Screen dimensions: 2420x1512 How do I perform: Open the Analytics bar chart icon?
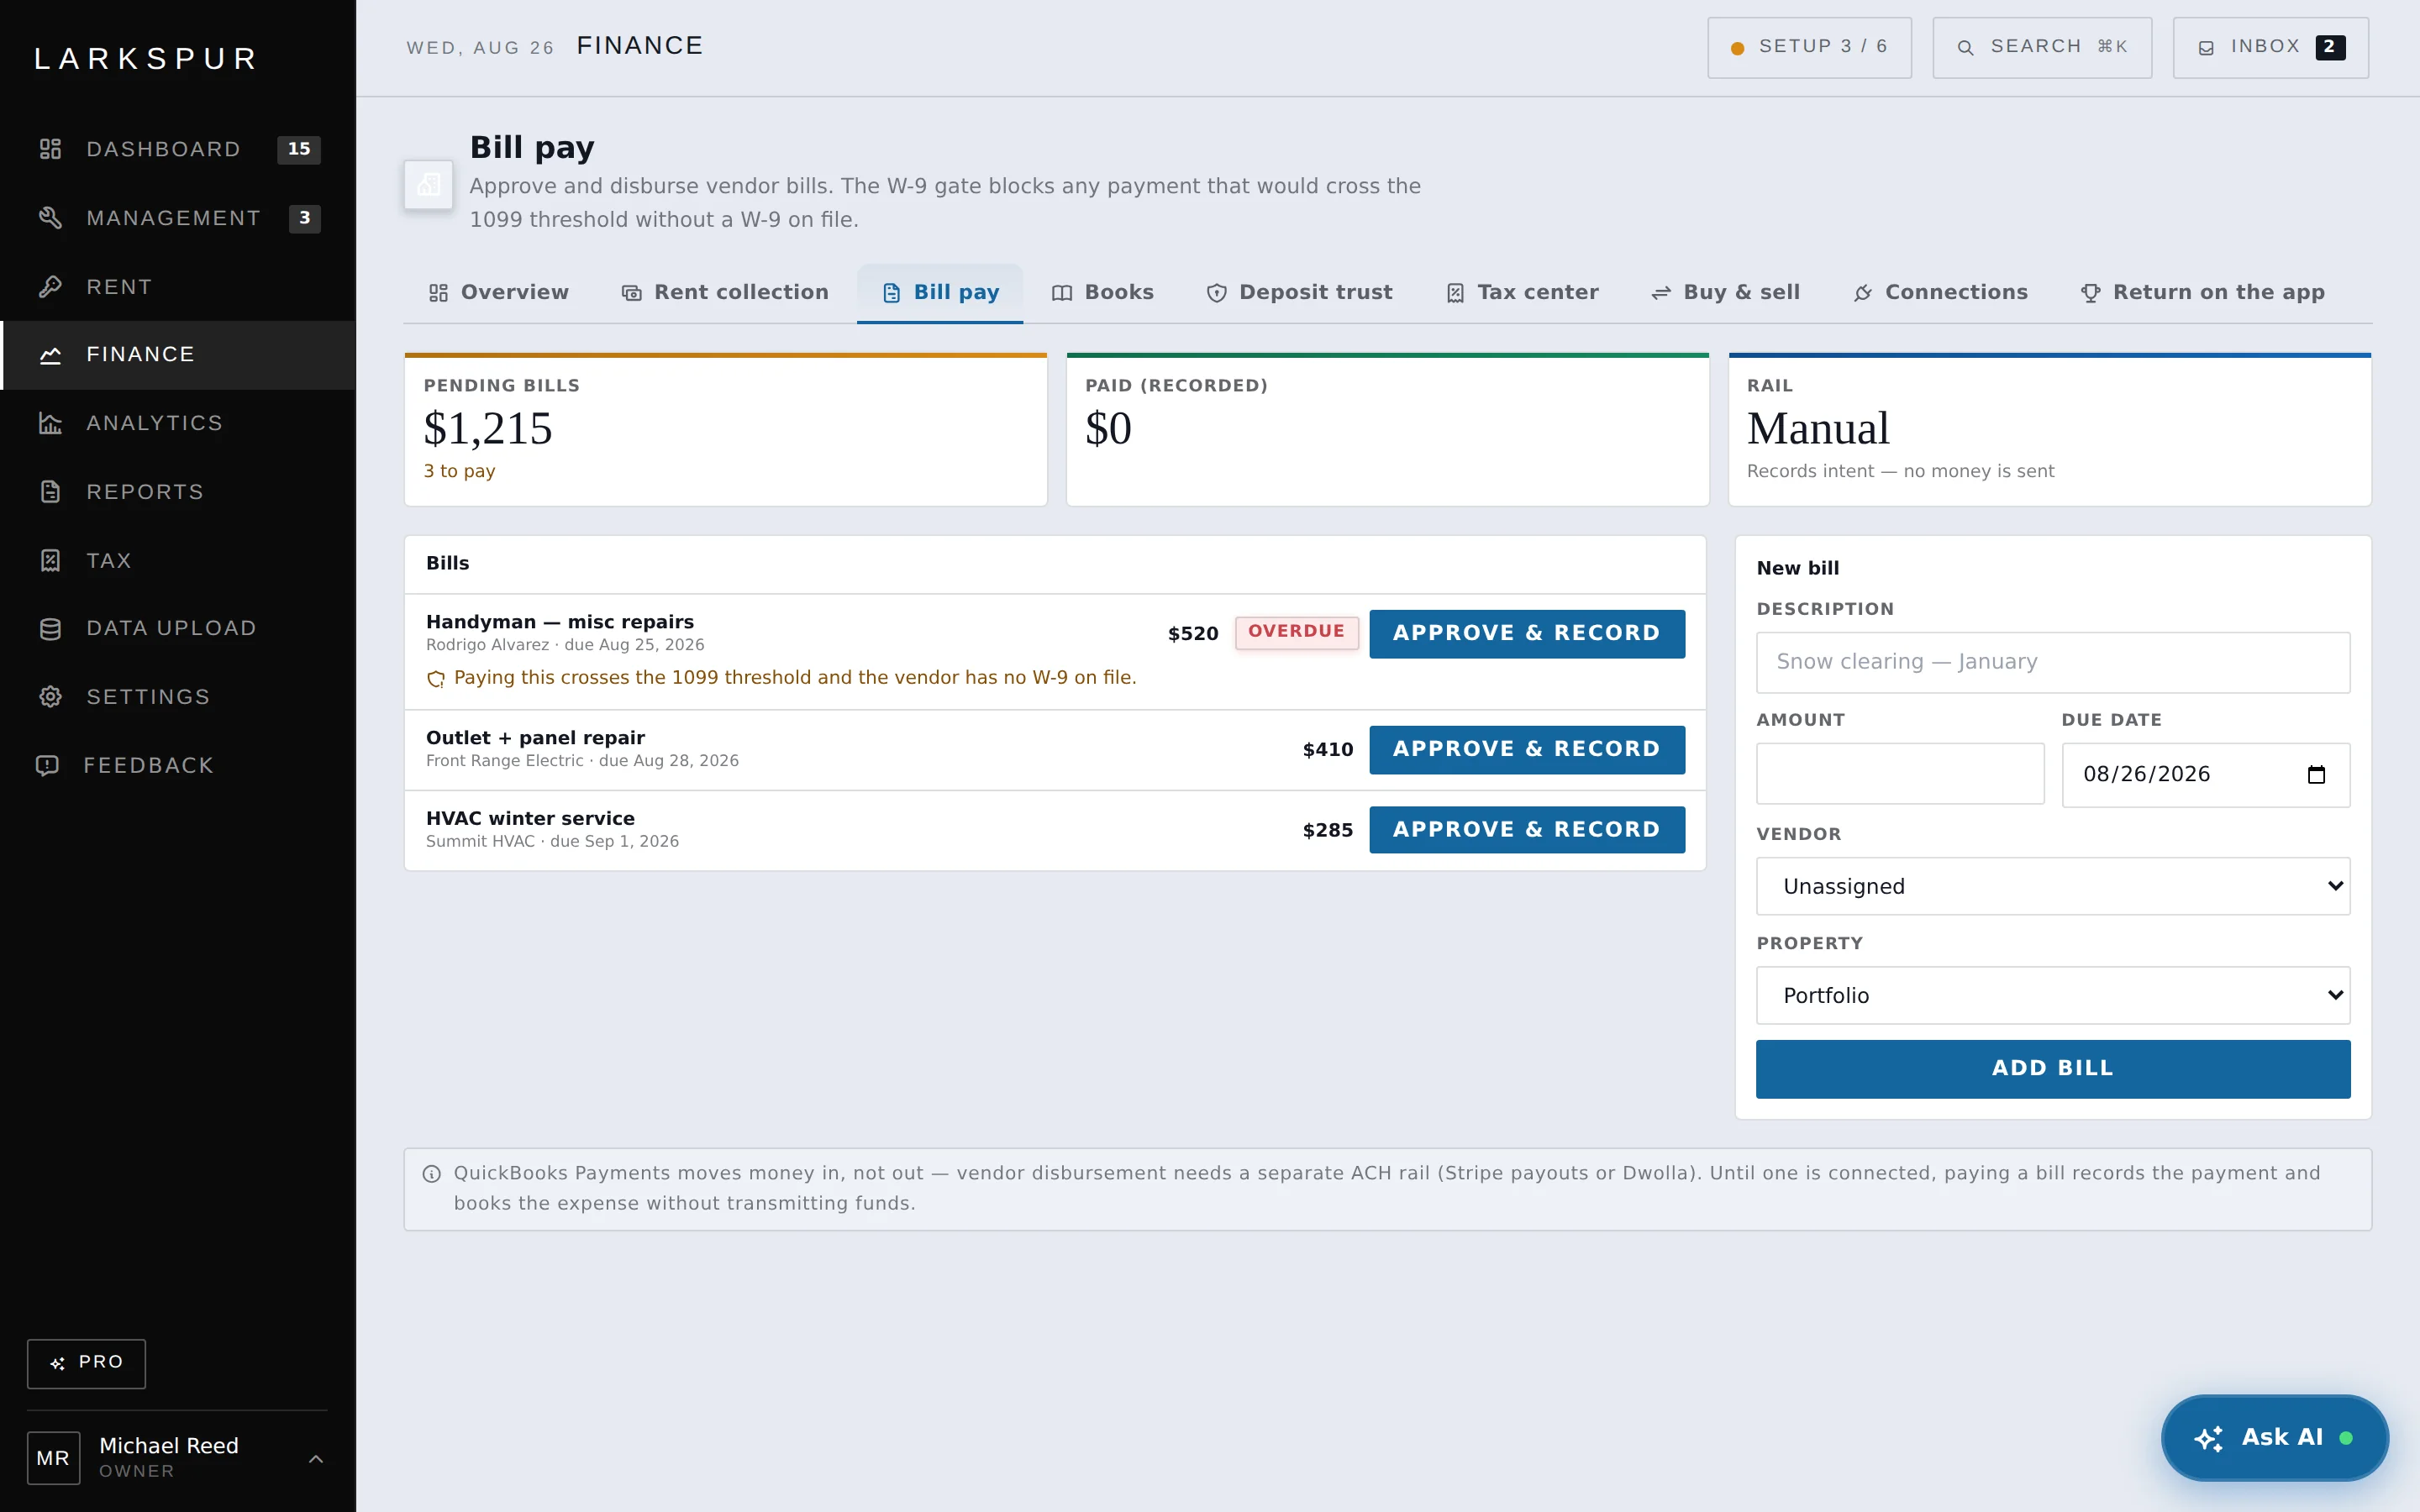50,423
